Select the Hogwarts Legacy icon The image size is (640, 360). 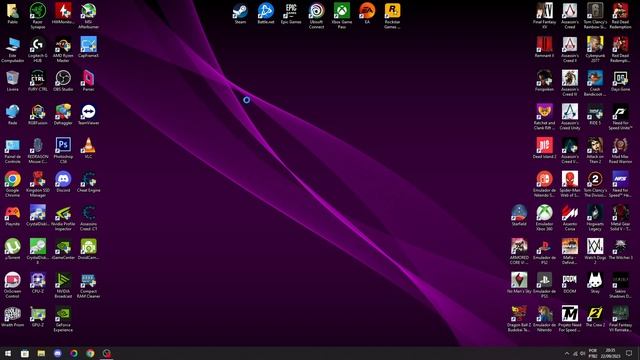(x=595, y=218)
